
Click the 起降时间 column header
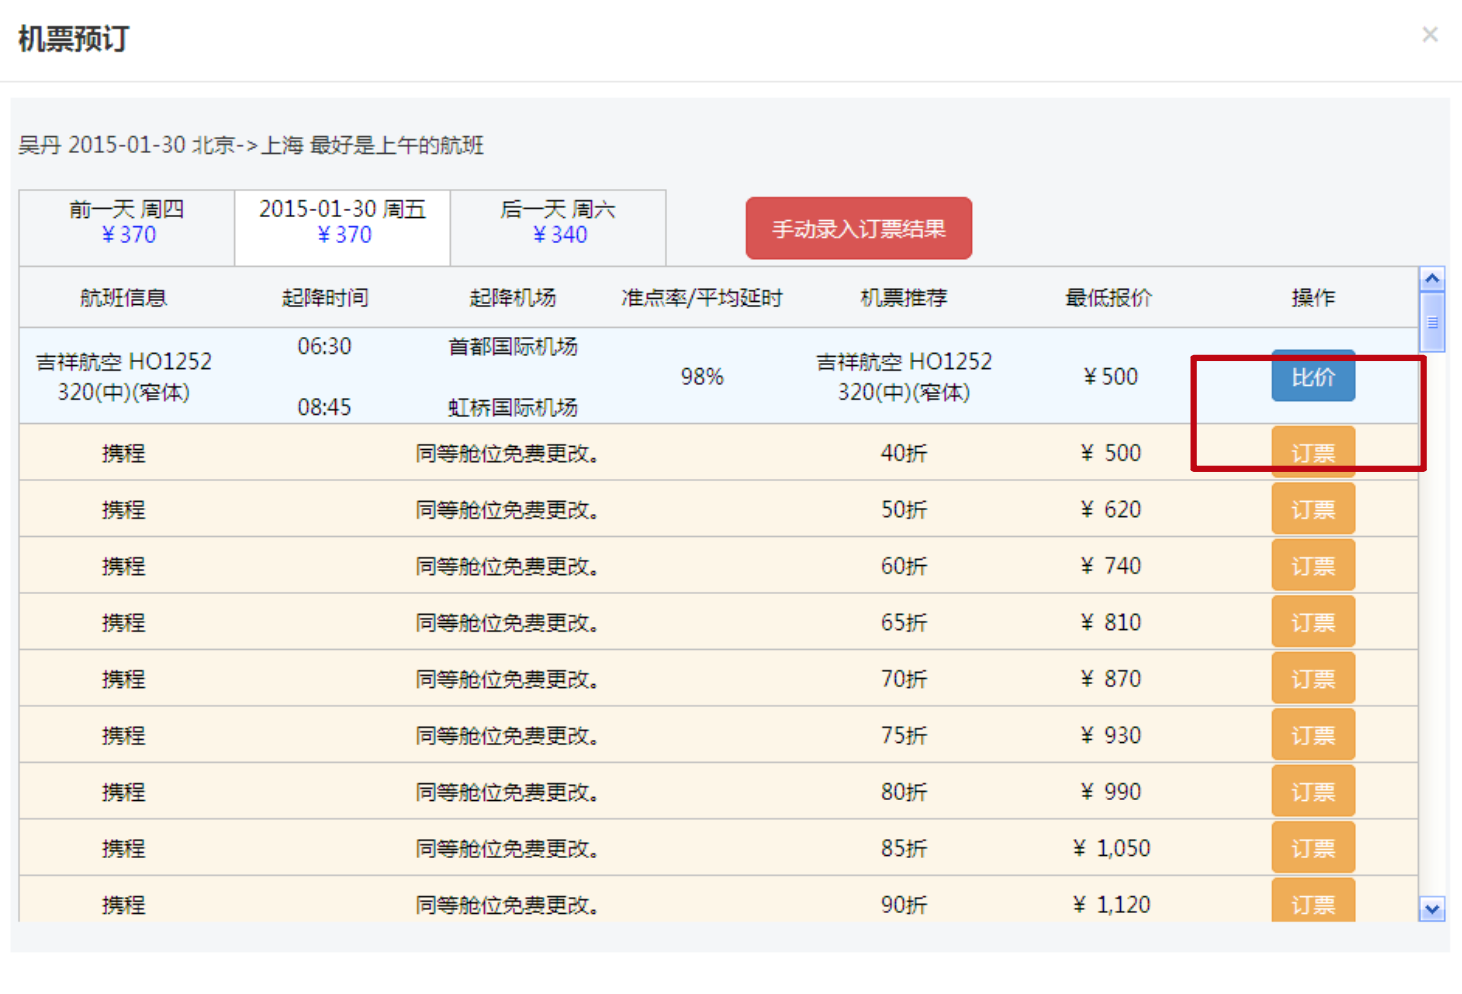coord(325,298)
